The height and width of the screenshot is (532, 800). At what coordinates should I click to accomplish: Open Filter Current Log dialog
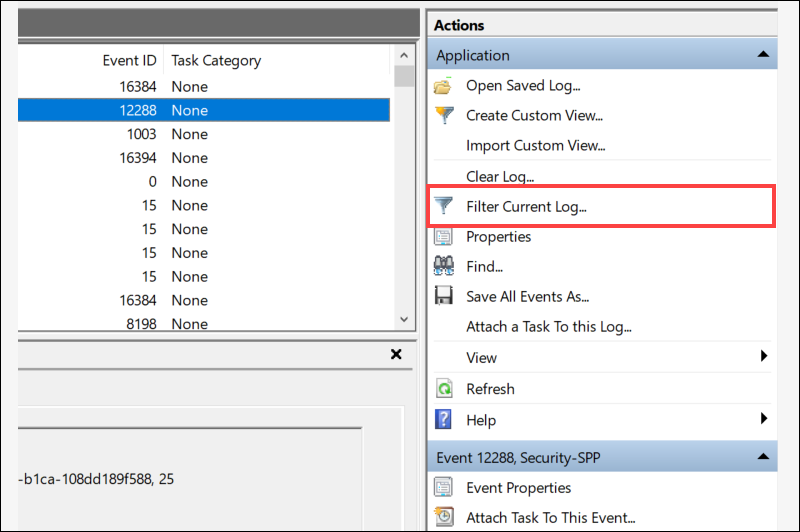pos(526,207)
